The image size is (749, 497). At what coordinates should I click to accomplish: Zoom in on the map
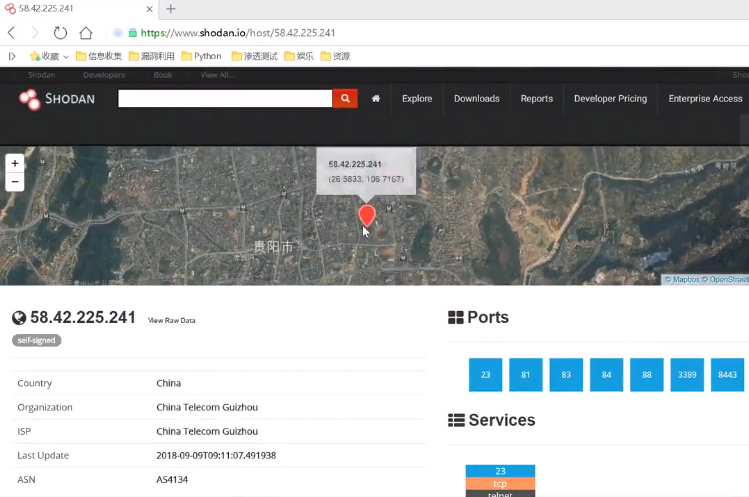(15, 163)
